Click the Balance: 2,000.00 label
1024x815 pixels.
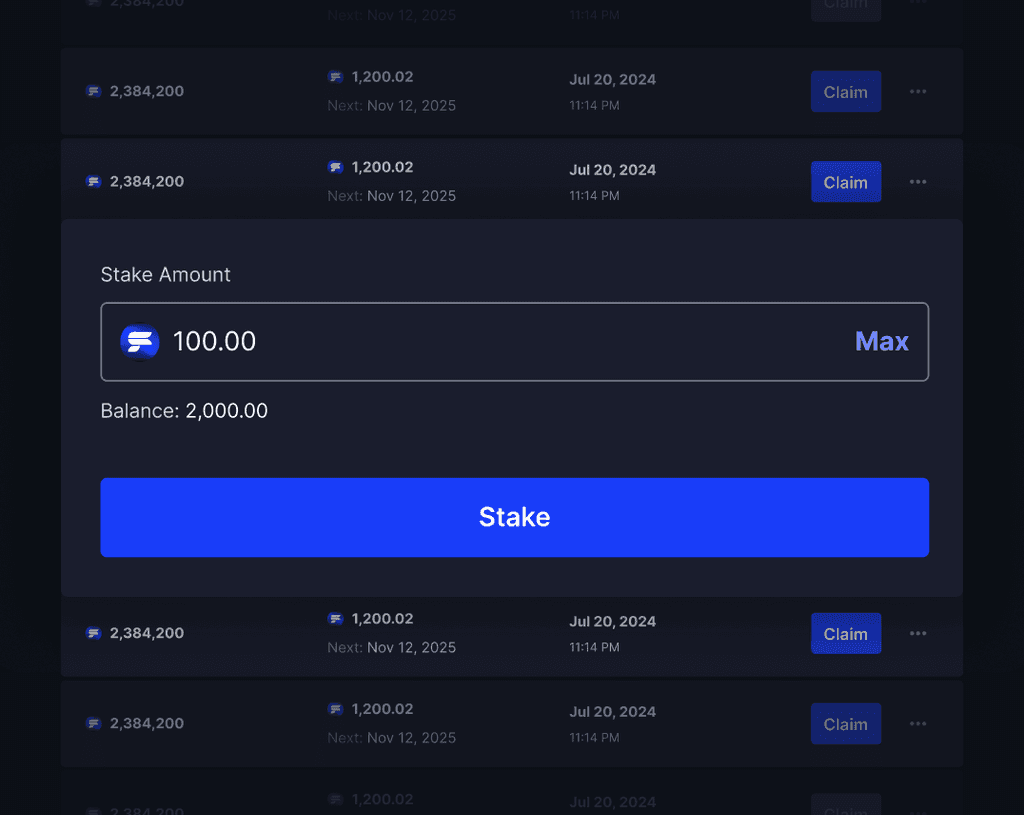184,410
